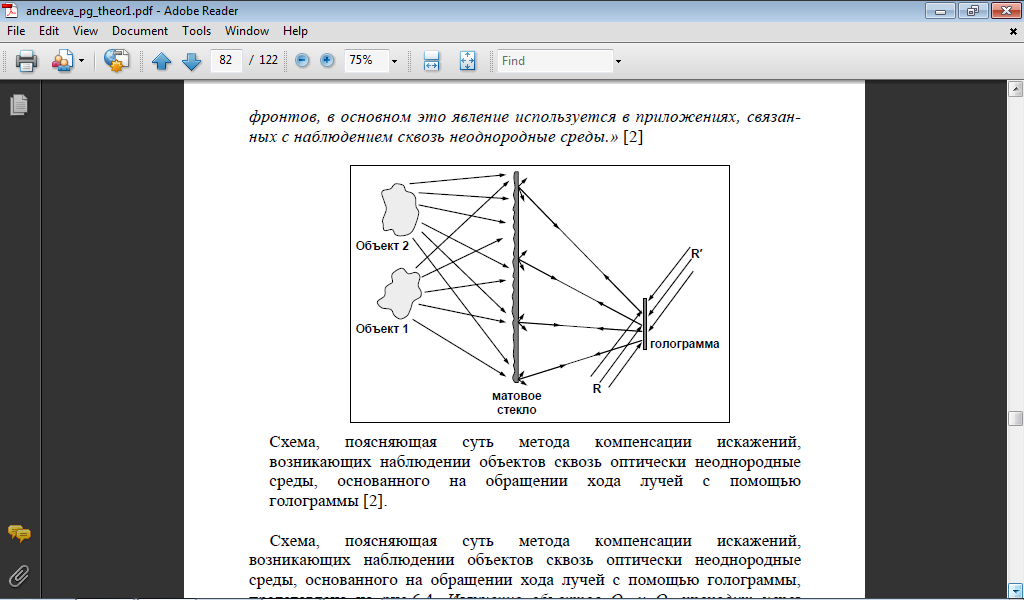Viewport: 1024px width, 600px height.
Task: Click the vertical scrollbar up arrow
Action: [1015, 88]
